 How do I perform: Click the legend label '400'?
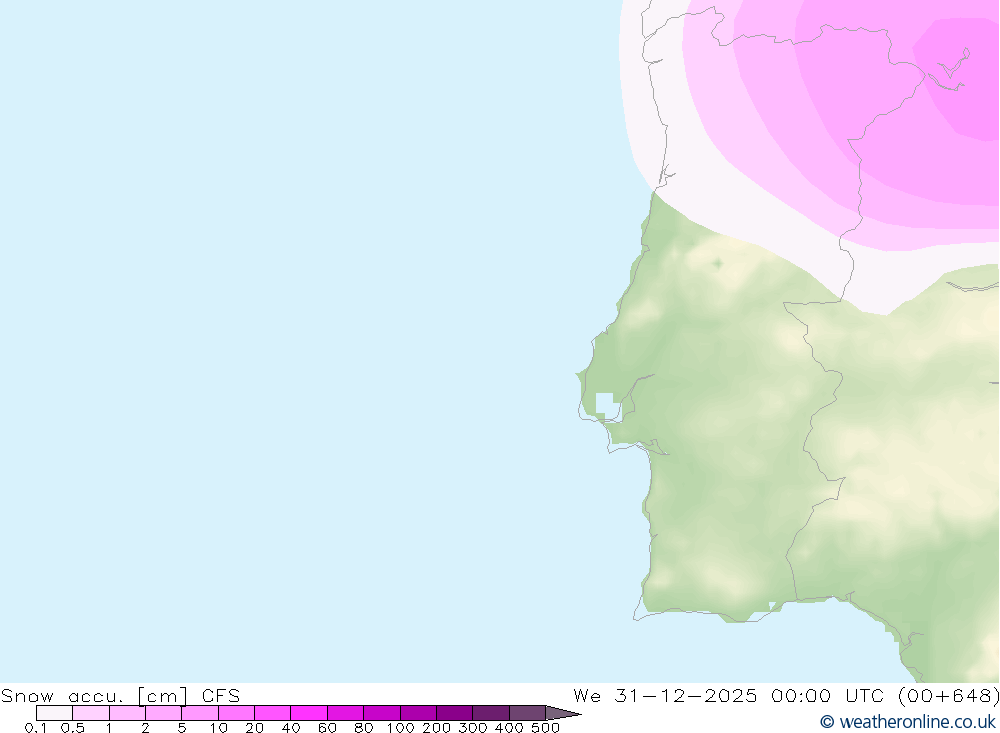(509, 727)
